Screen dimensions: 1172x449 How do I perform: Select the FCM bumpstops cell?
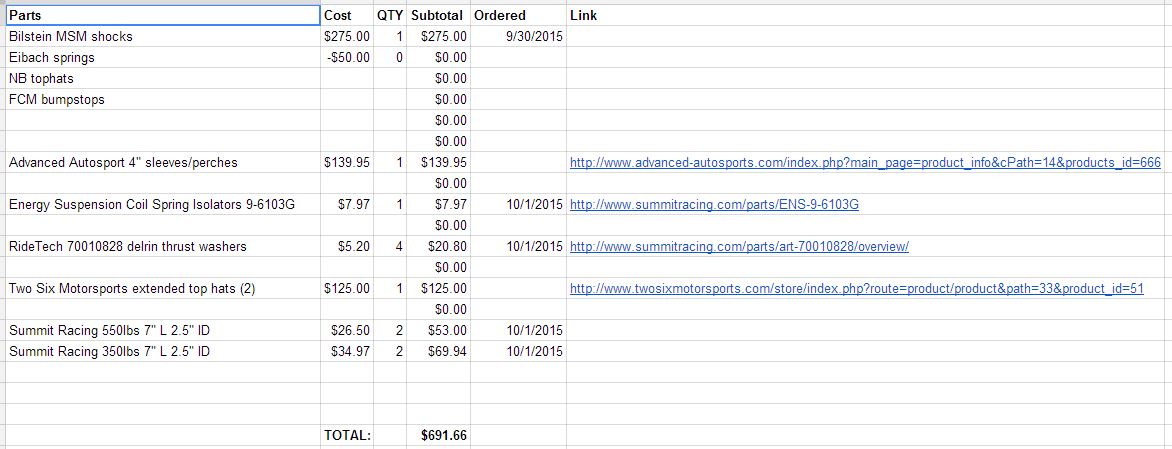click(x=162, y=99)
